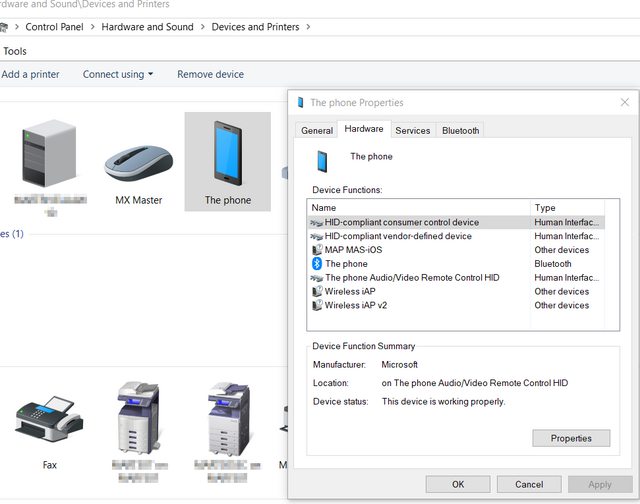This screenshot has width=640, height=504.
Task: Click OK in the phone Properties dialog
Action: (x=458, y=484)
